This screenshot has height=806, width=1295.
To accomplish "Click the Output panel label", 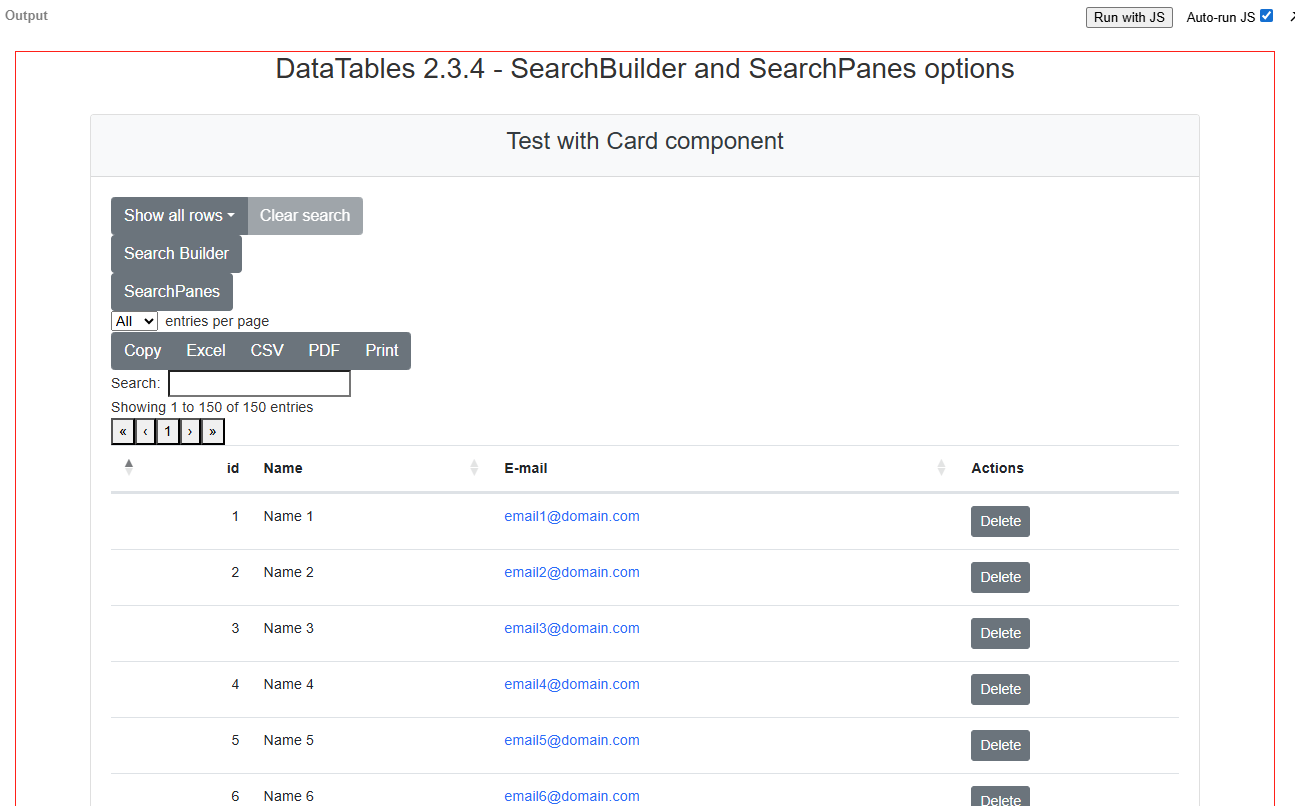I will pos(26,16).
